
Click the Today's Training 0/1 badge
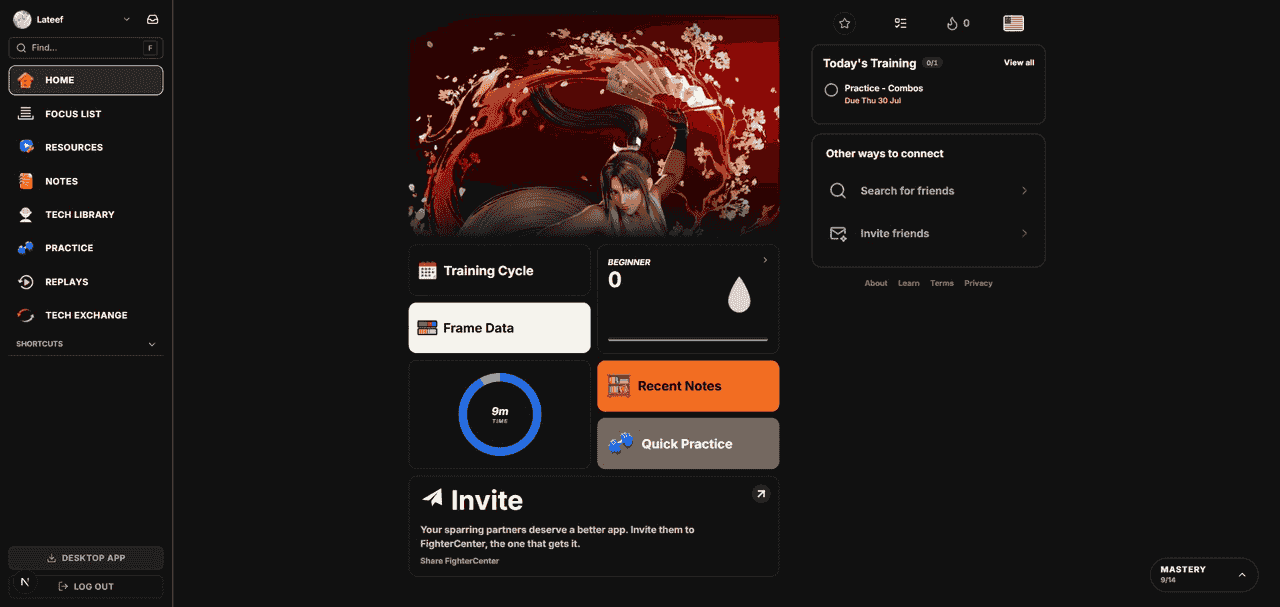click(x=932, y=63)
